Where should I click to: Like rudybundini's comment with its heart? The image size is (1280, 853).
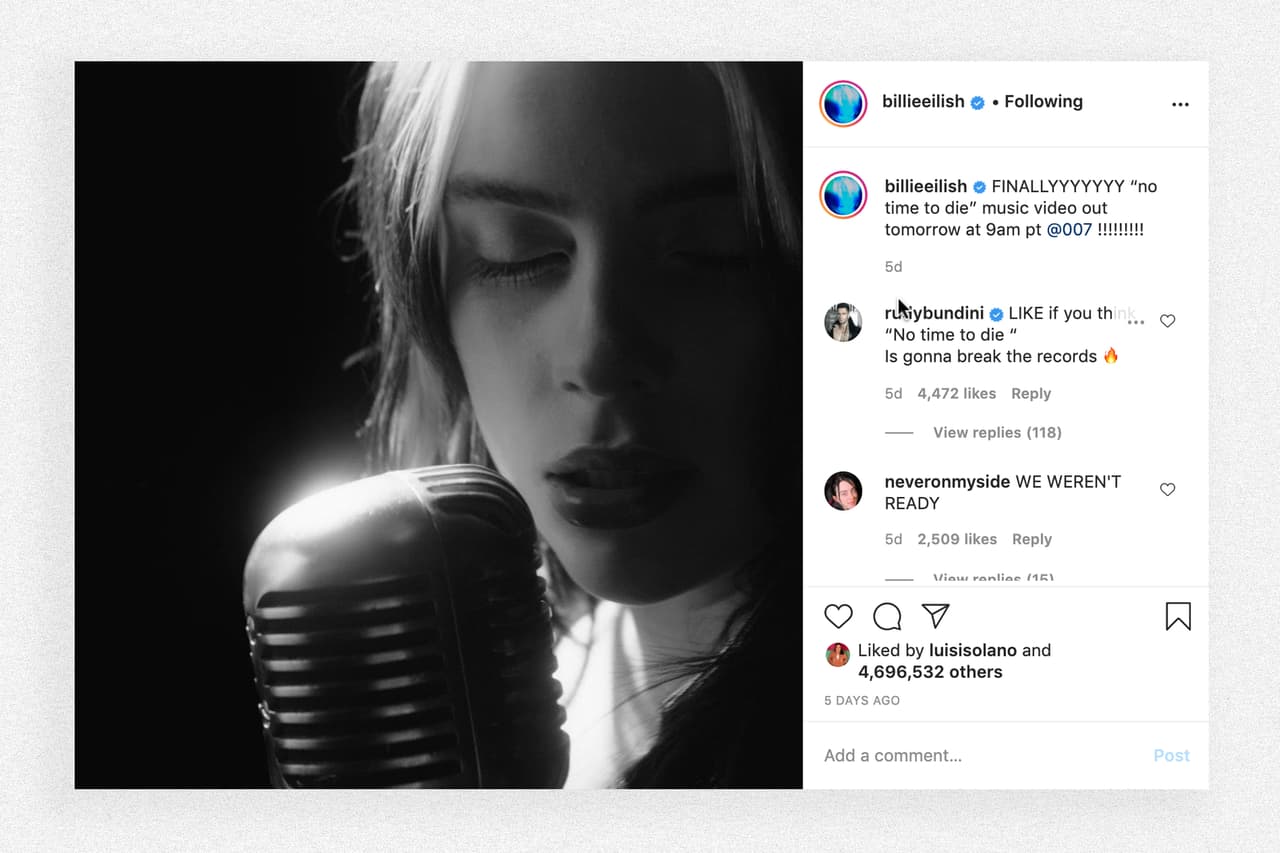click(1167, 320)
